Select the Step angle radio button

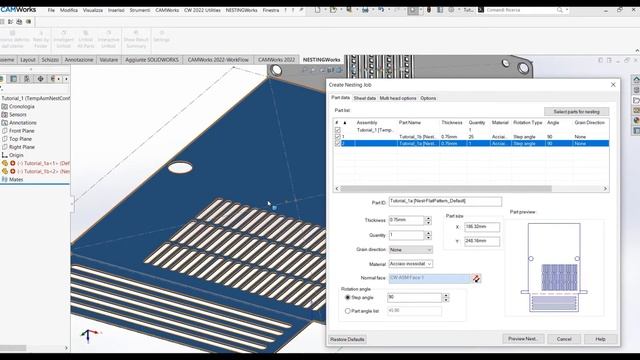[x=348, y=298]
